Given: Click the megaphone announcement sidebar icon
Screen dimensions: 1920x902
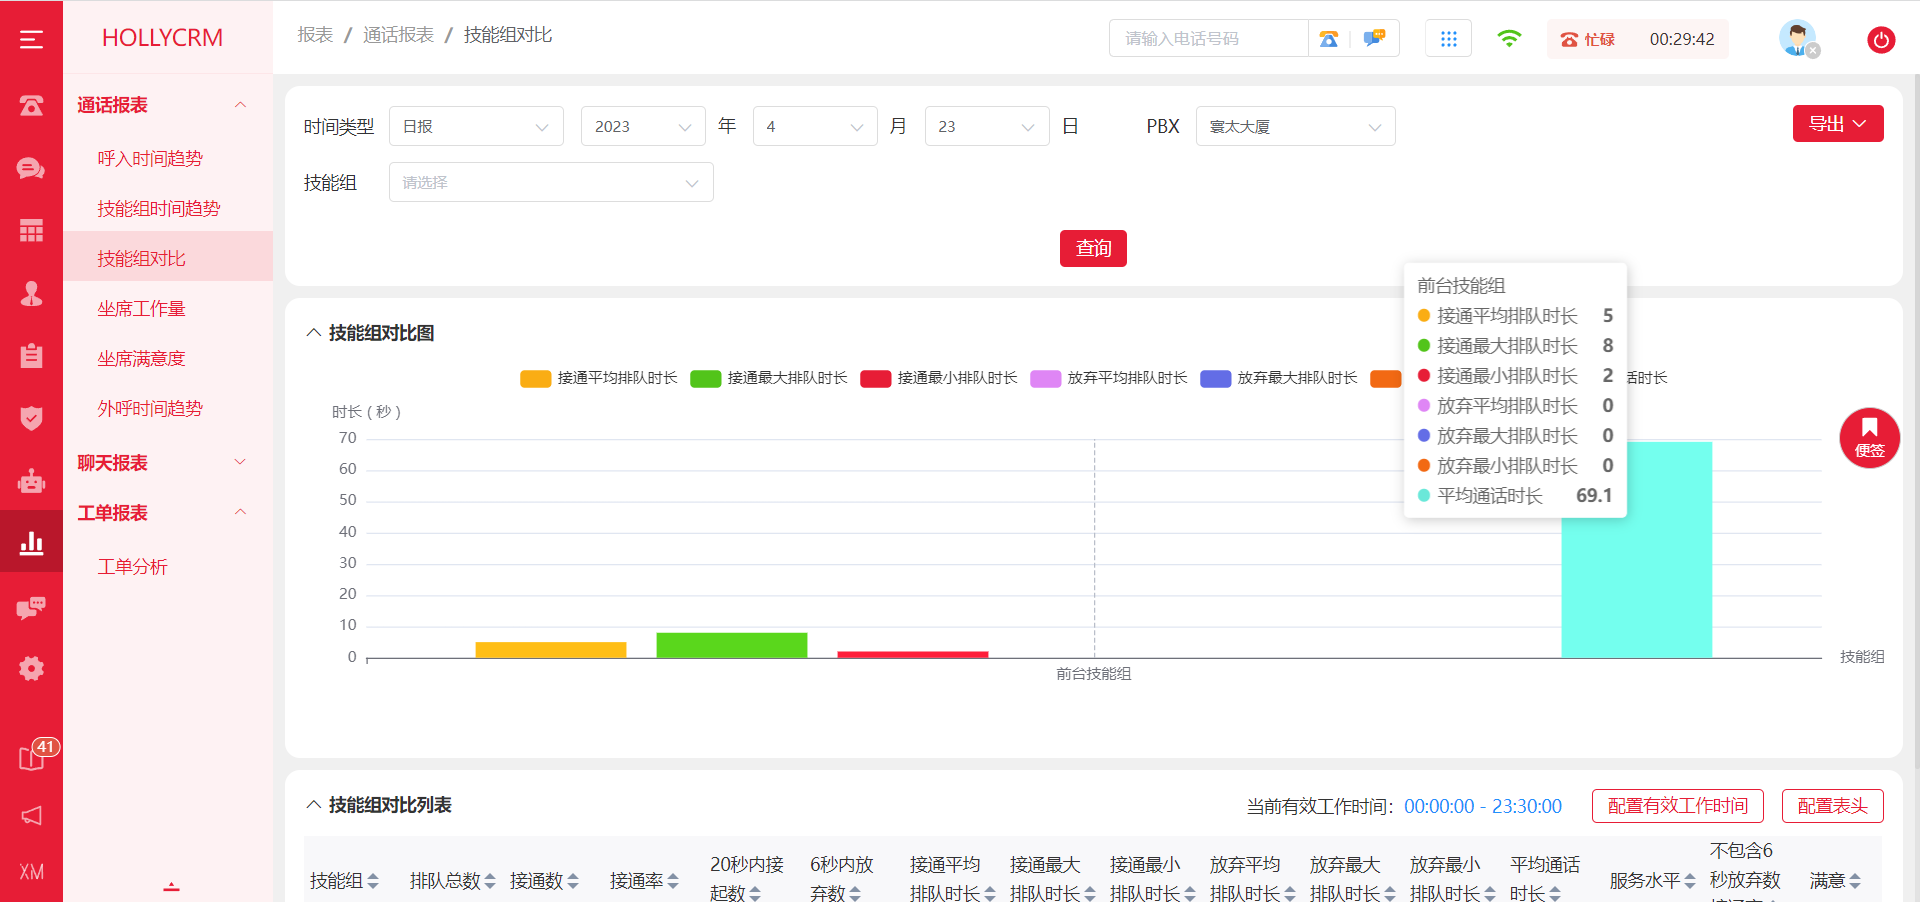Looking at the screenshot, I should point(31,815).
